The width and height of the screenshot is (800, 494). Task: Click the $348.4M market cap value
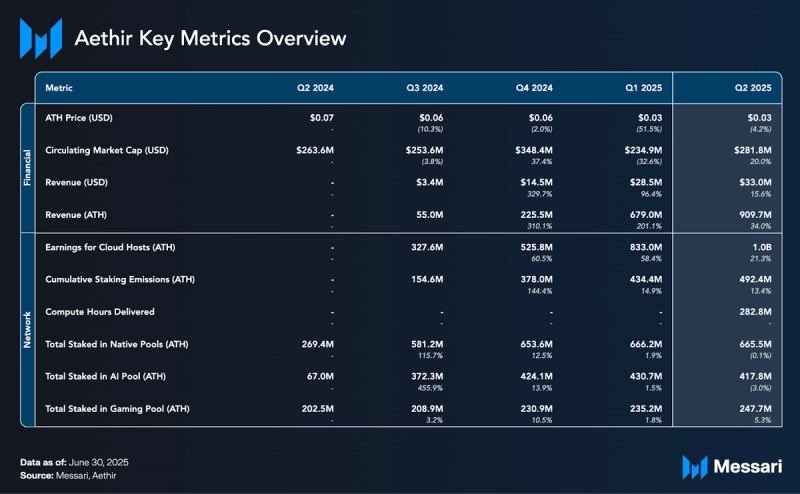pyautogui.click(x=534, y=150)
